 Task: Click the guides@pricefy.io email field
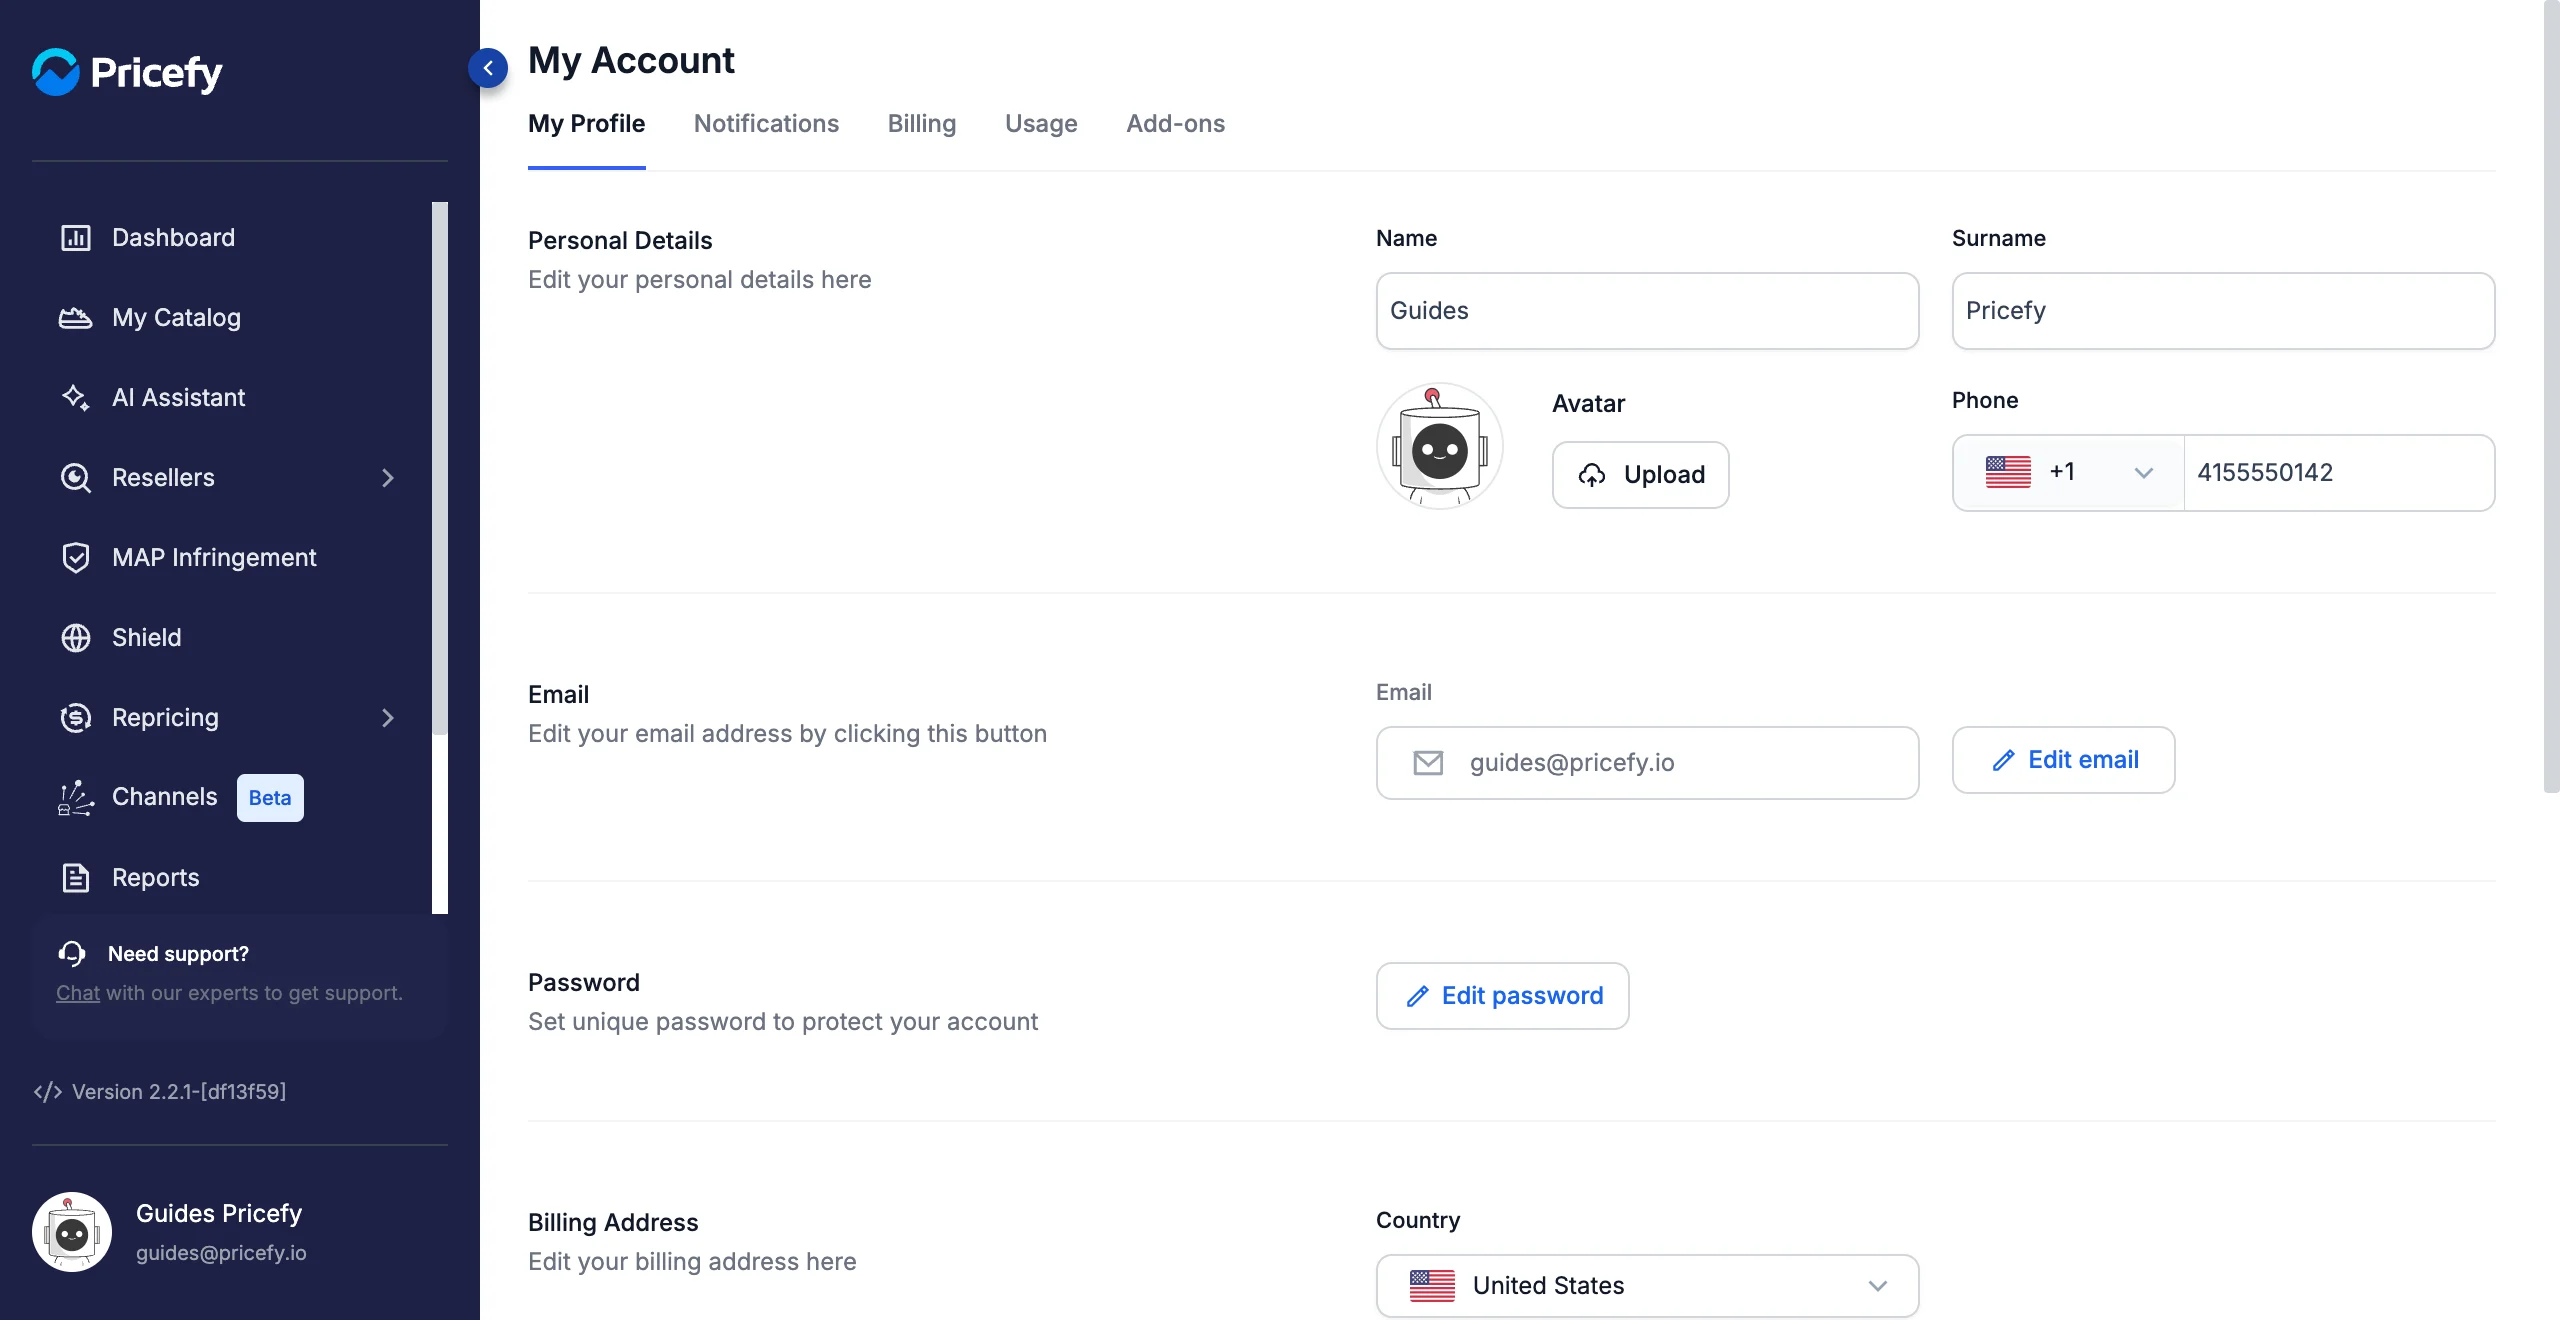coord(1648,763)
